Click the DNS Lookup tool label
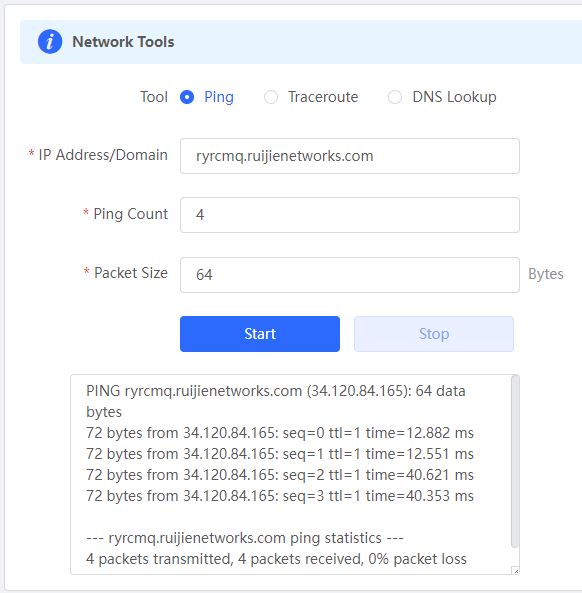582x593 pixels. [x=454, y=97]
